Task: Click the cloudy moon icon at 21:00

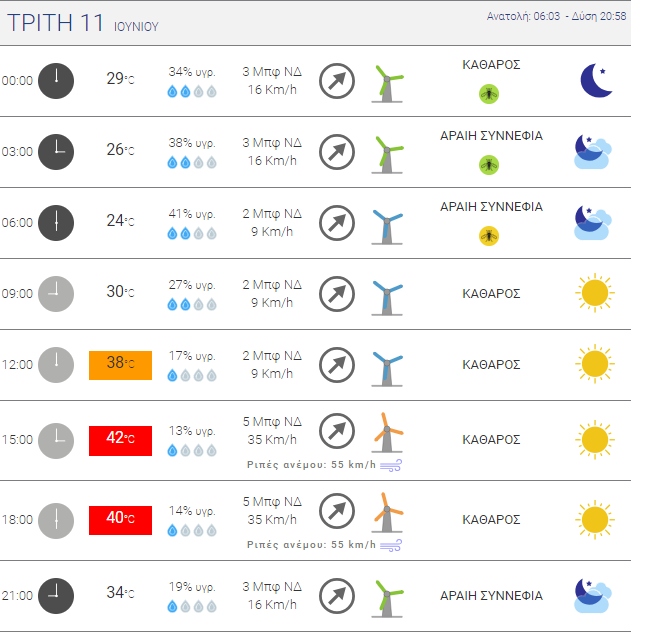Action: coord(593,596)
